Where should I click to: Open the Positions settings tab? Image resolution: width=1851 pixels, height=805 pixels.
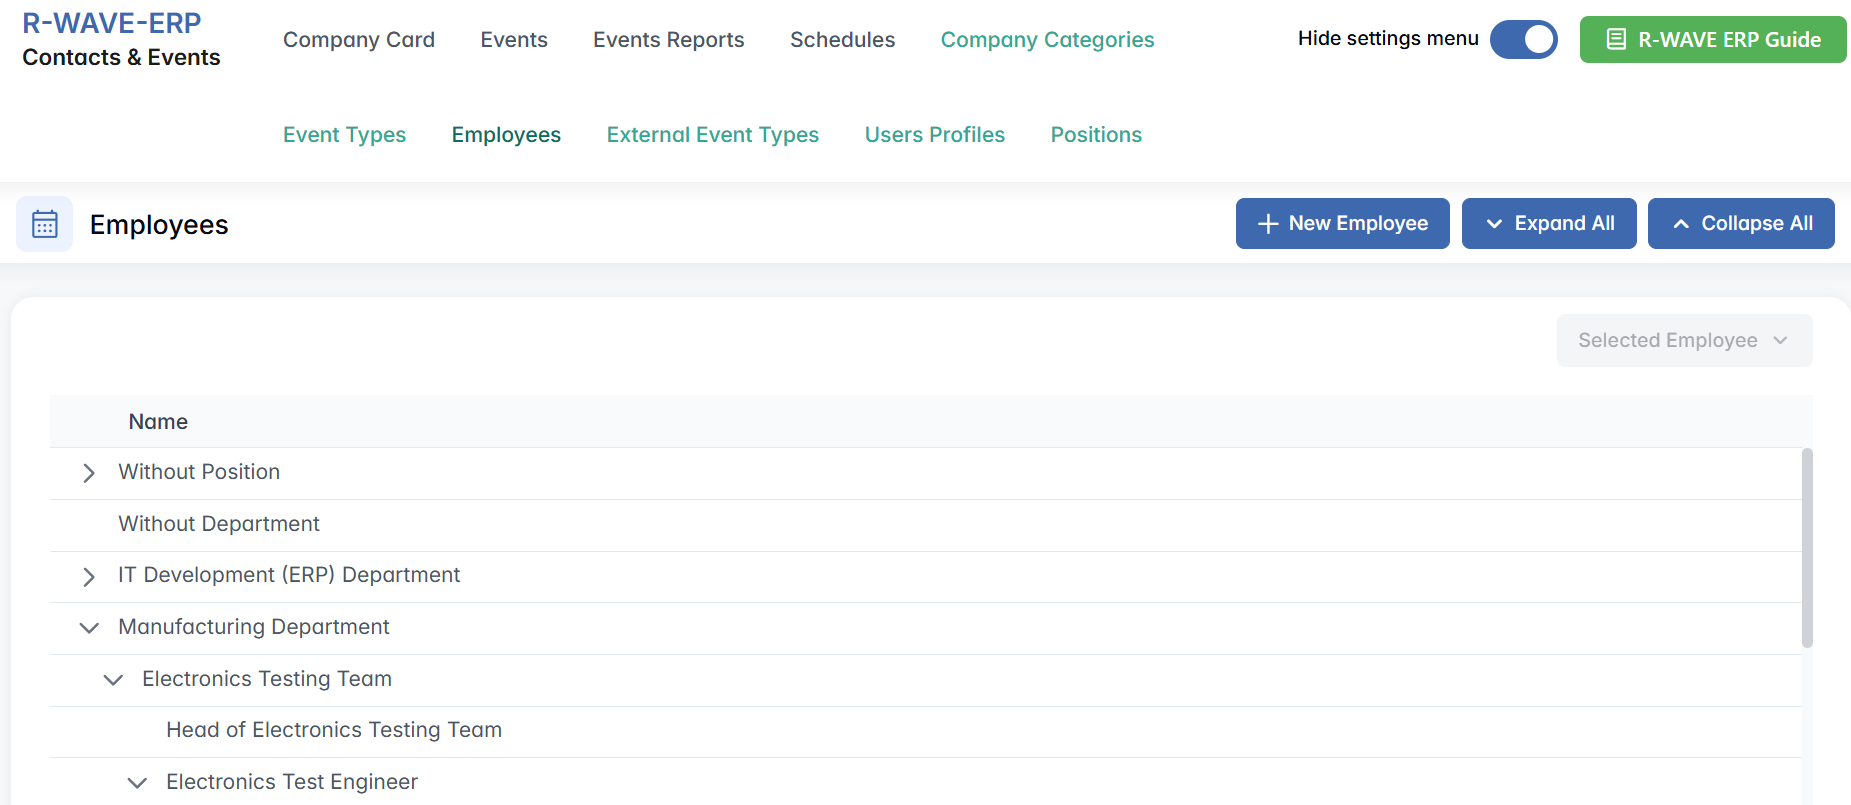(1095, 135)
